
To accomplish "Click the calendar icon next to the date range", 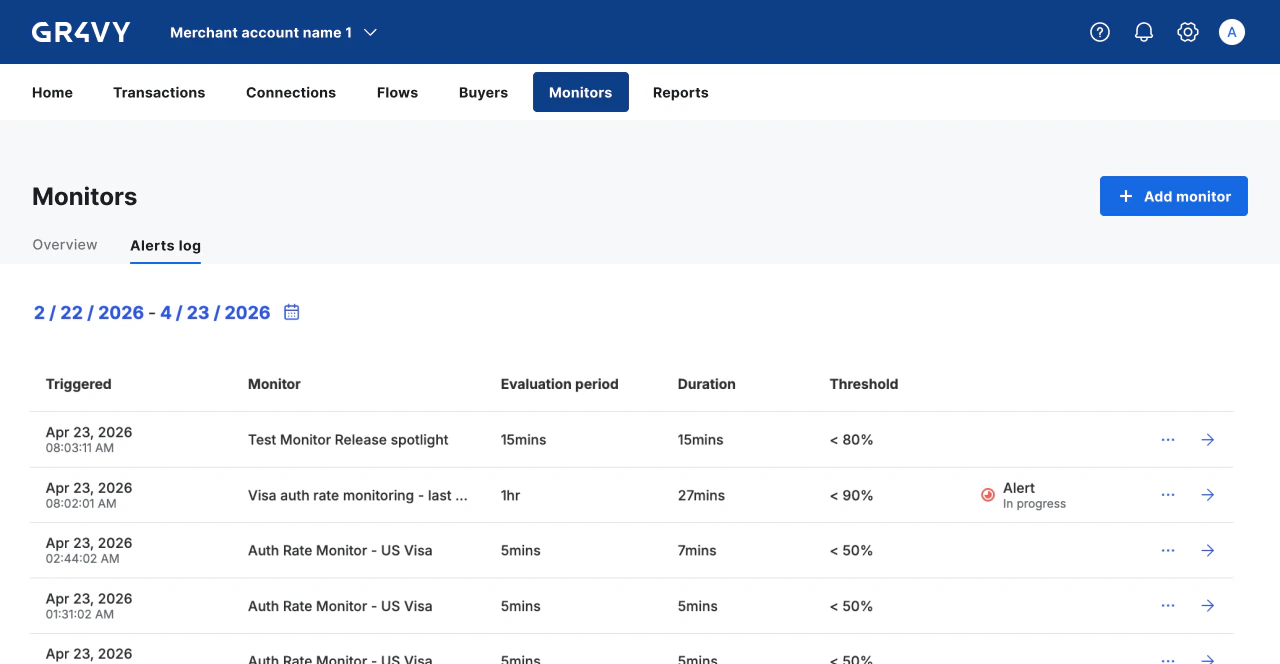I will [291, 312].
